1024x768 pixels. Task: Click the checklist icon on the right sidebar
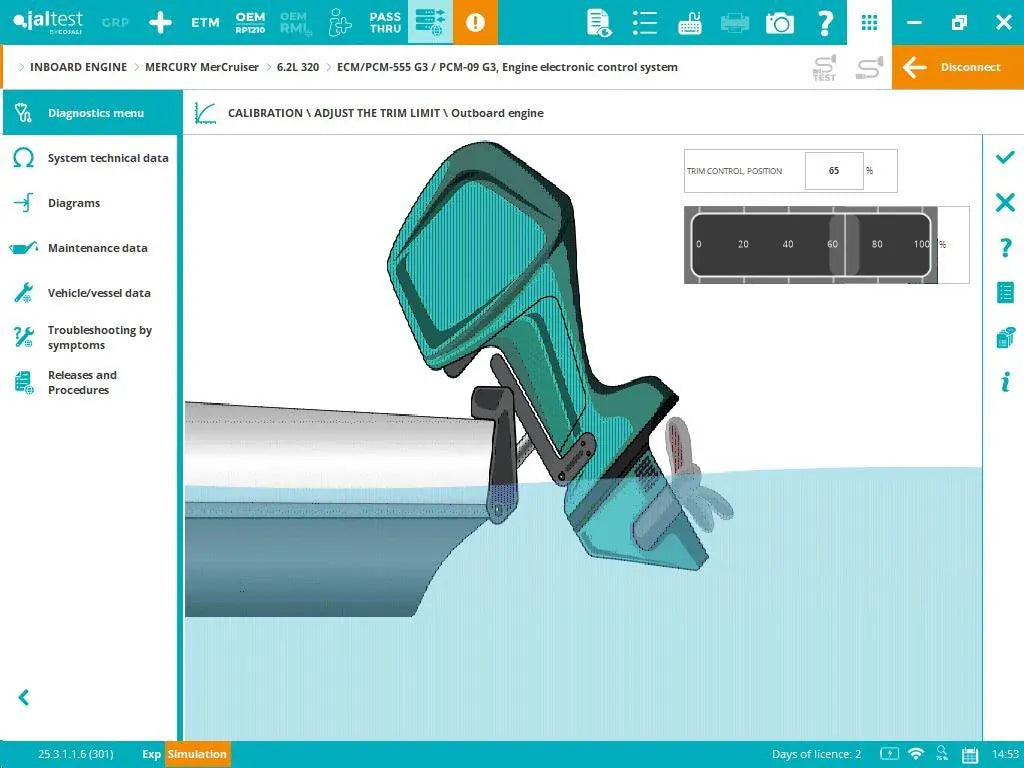(1004, 292)
